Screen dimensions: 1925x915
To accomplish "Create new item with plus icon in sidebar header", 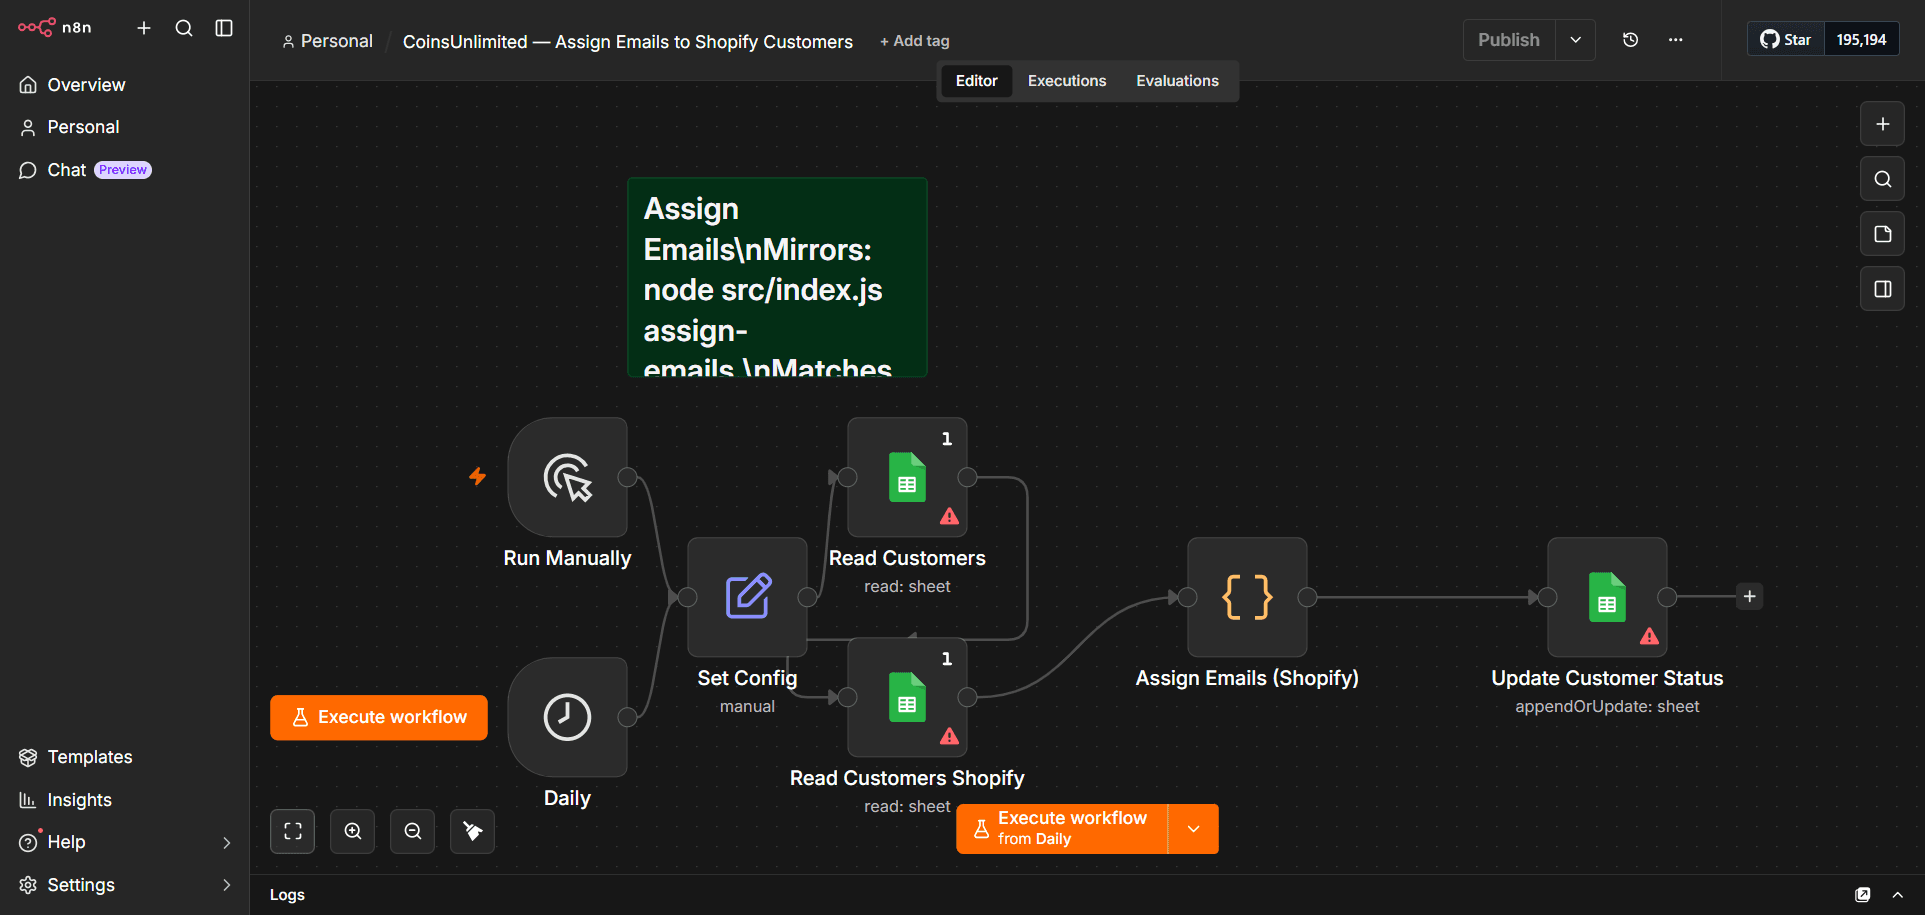I will (x=144, y=28).
